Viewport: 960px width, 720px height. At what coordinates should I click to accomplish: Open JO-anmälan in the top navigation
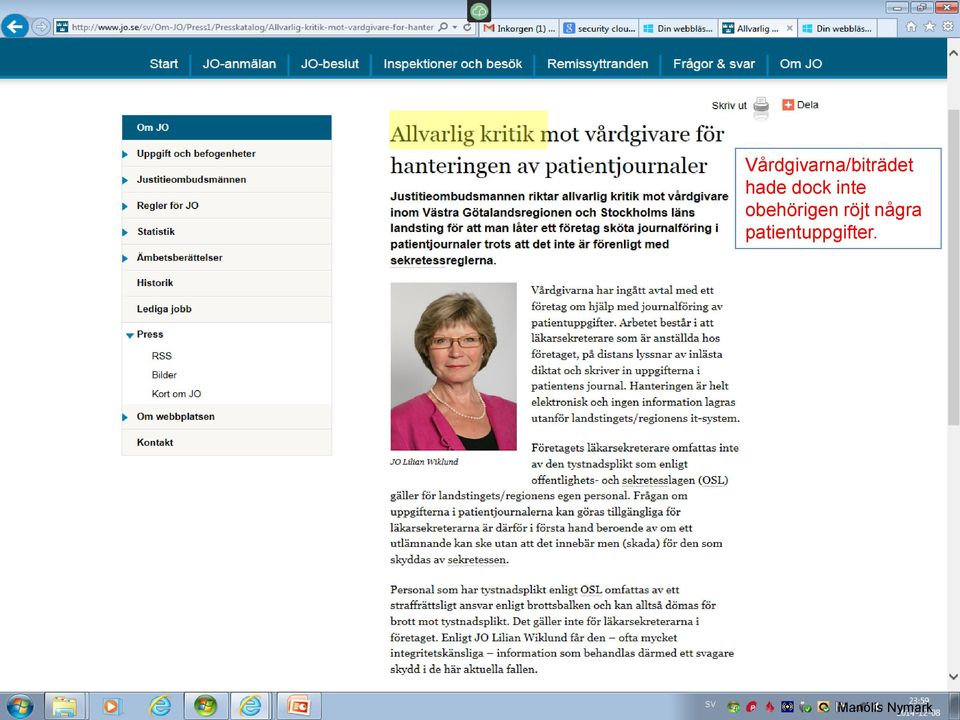239,64
